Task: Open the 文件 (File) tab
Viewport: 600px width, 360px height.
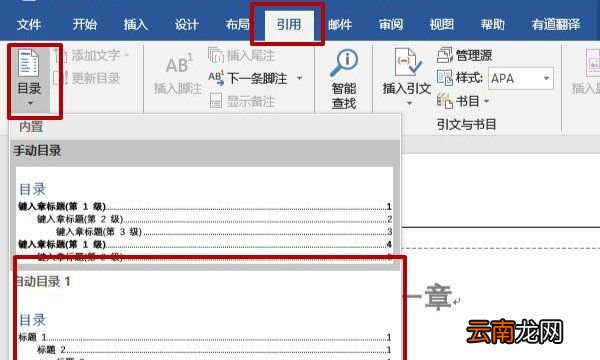Action: [29, 25]
